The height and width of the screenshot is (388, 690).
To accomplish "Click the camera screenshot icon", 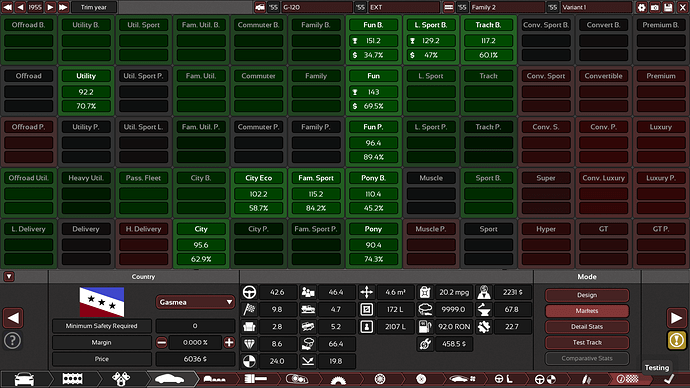I will tap(655, 7).
